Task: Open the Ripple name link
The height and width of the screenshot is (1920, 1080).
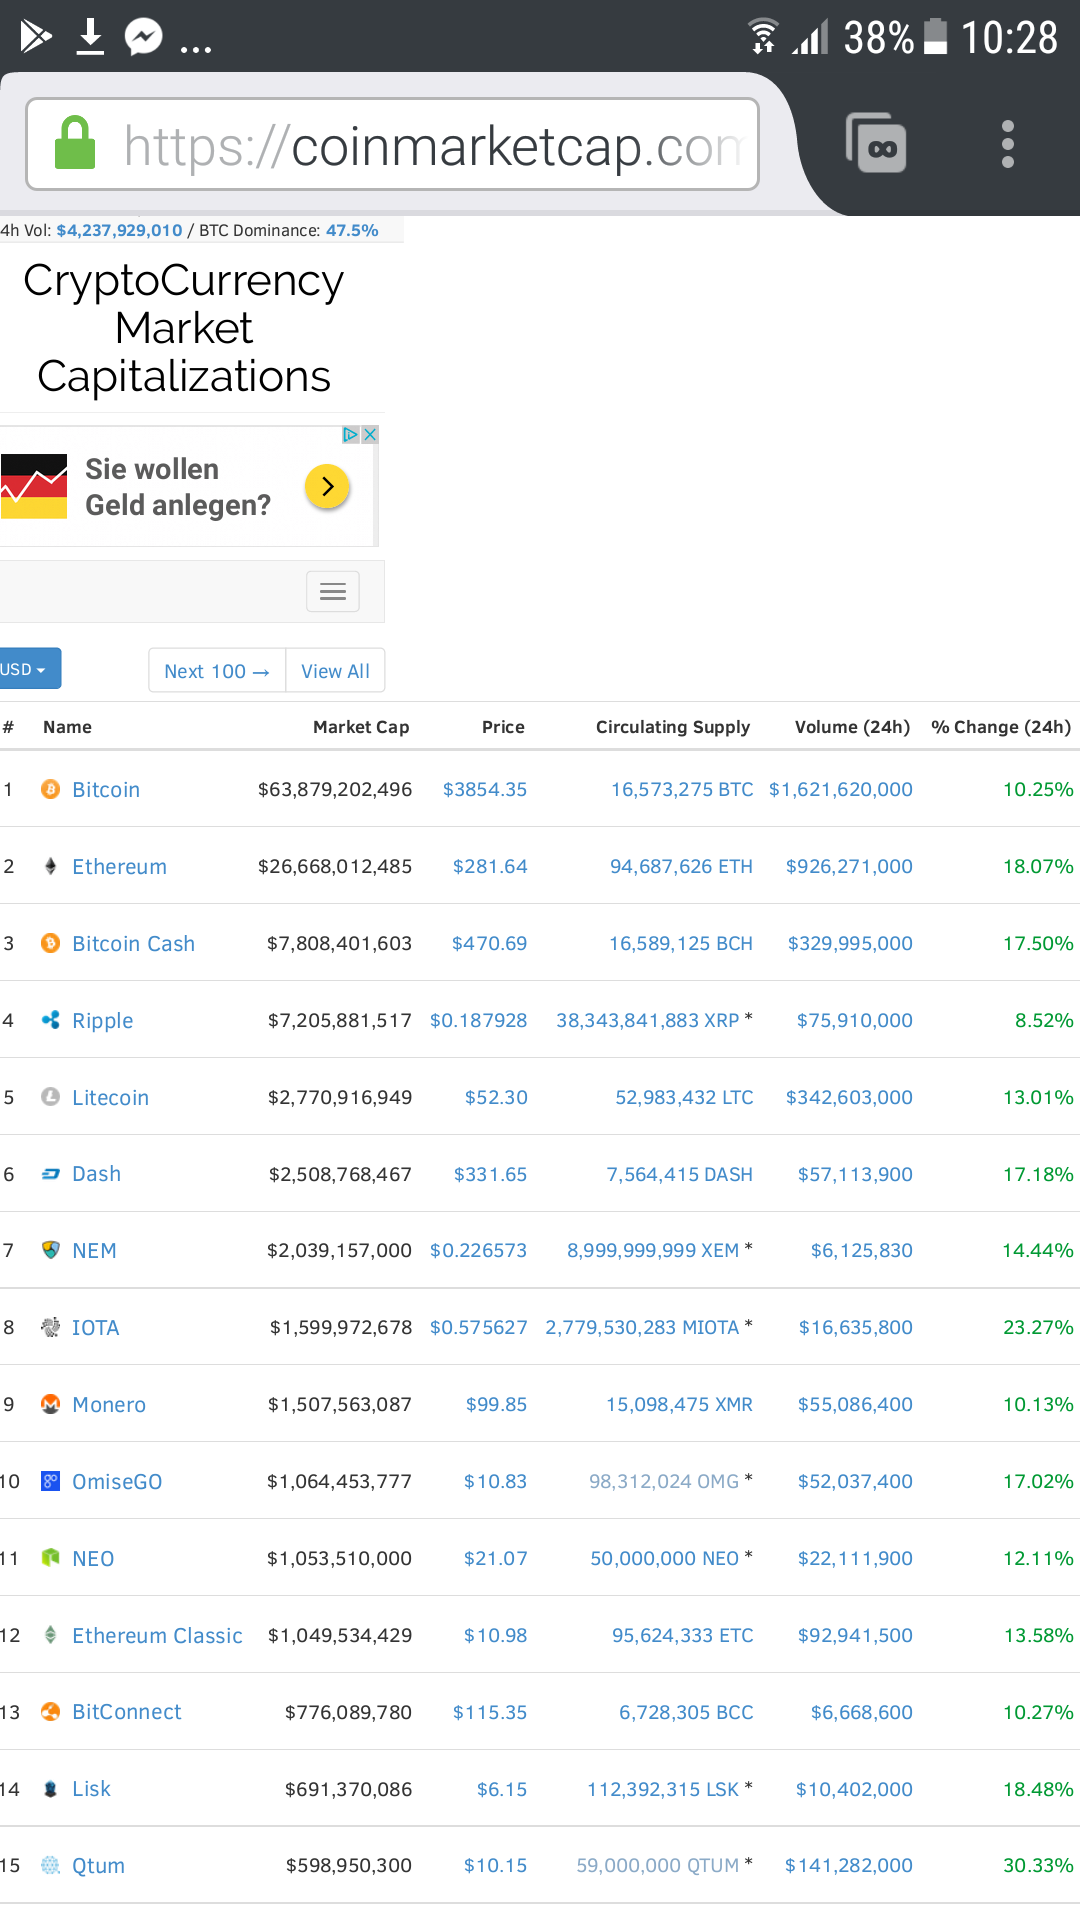Action: (x=102, y=1021)
